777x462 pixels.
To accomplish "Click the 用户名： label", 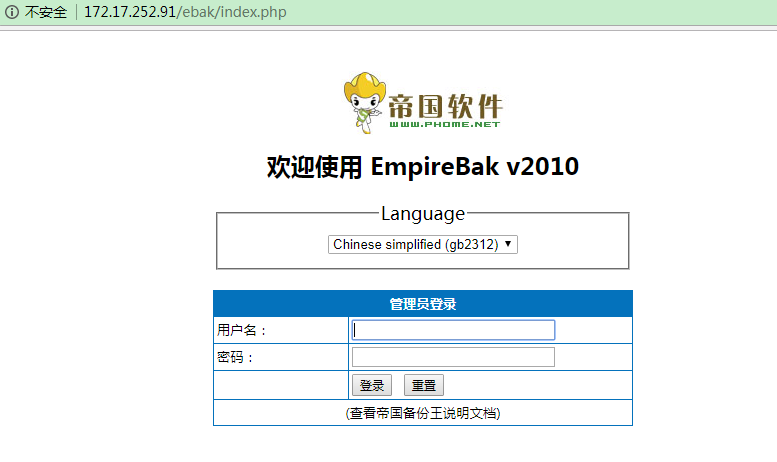I will [x=241, y=330].
